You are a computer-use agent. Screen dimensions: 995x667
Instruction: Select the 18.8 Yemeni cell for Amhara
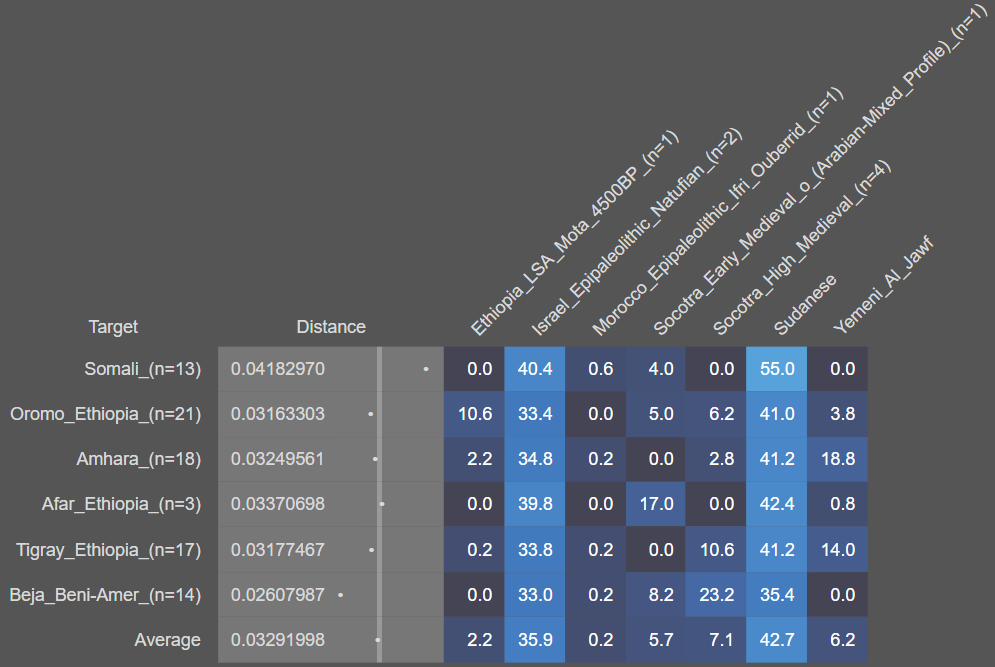tap(837, 459)
